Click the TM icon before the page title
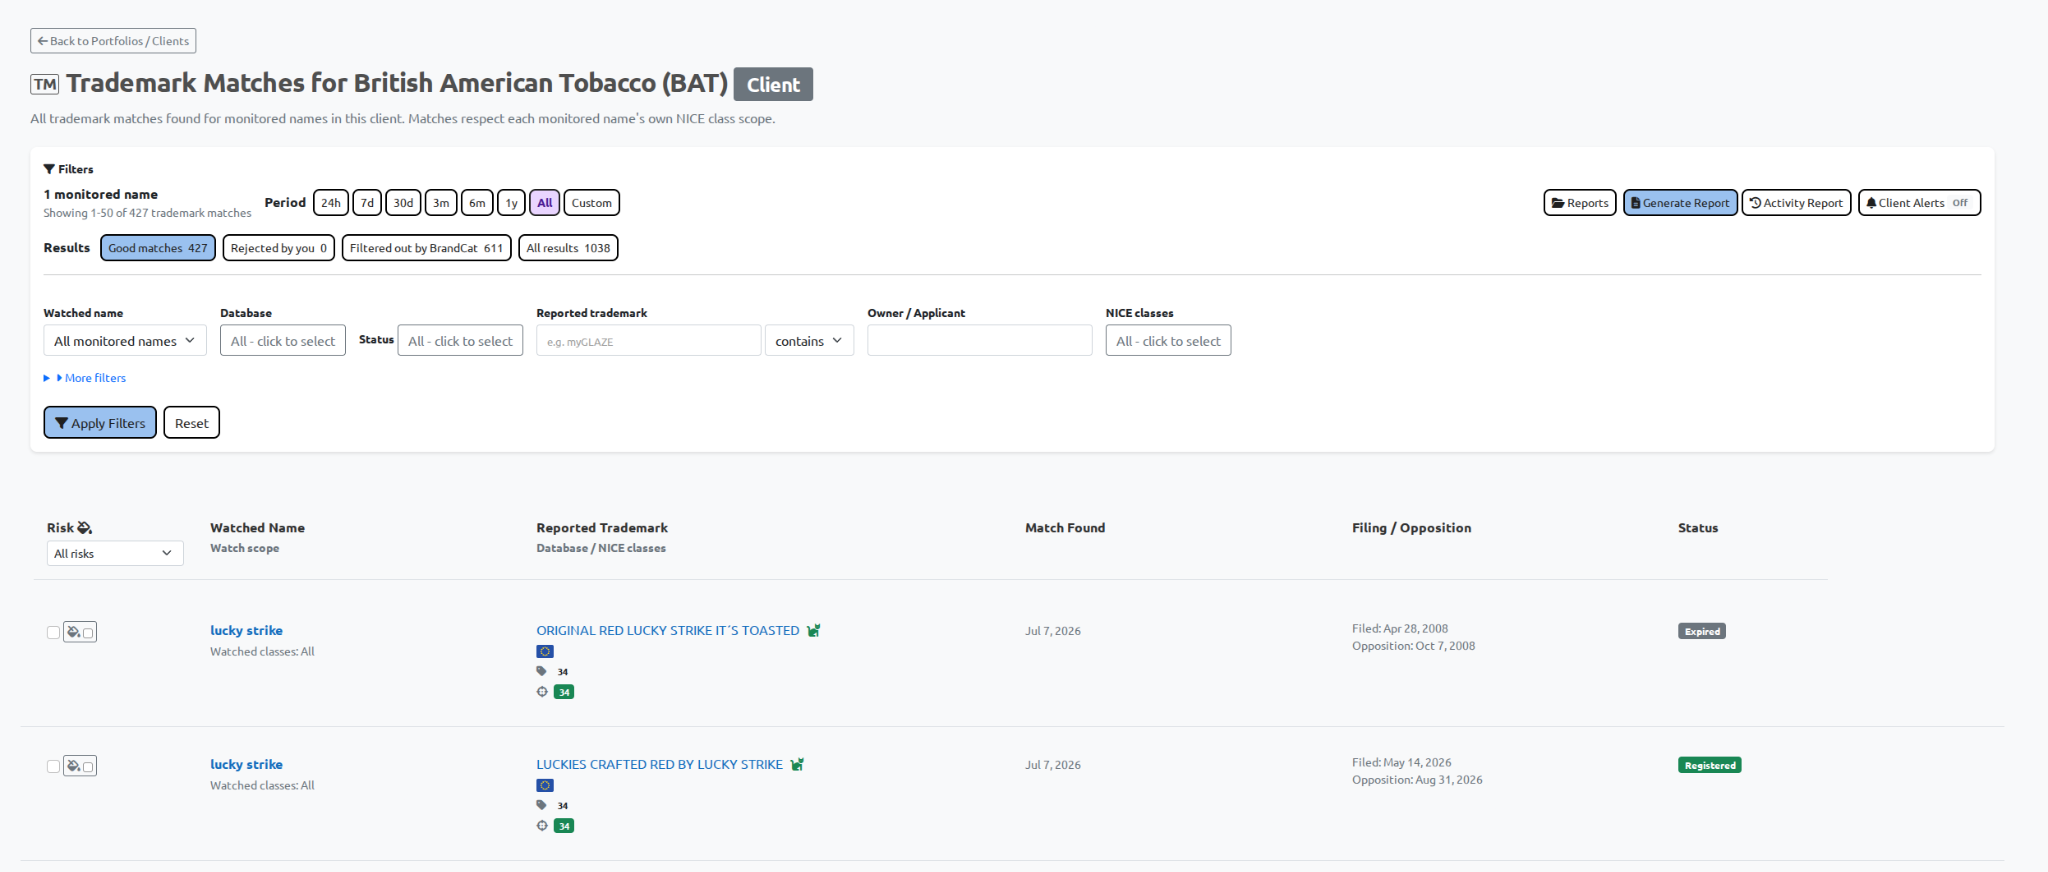The width and height of the screenshot is (2048, 872). (45, 85)
